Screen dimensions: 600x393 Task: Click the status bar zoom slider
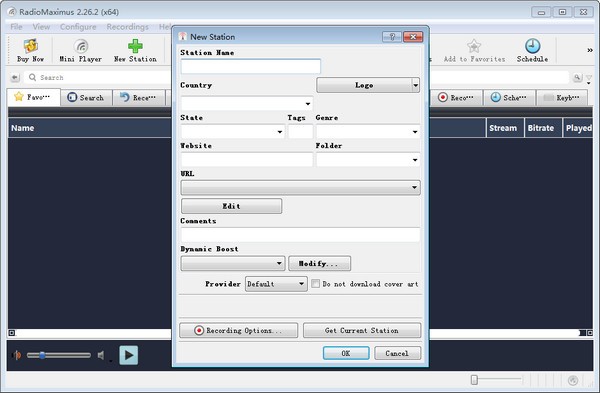click(474, 380)
